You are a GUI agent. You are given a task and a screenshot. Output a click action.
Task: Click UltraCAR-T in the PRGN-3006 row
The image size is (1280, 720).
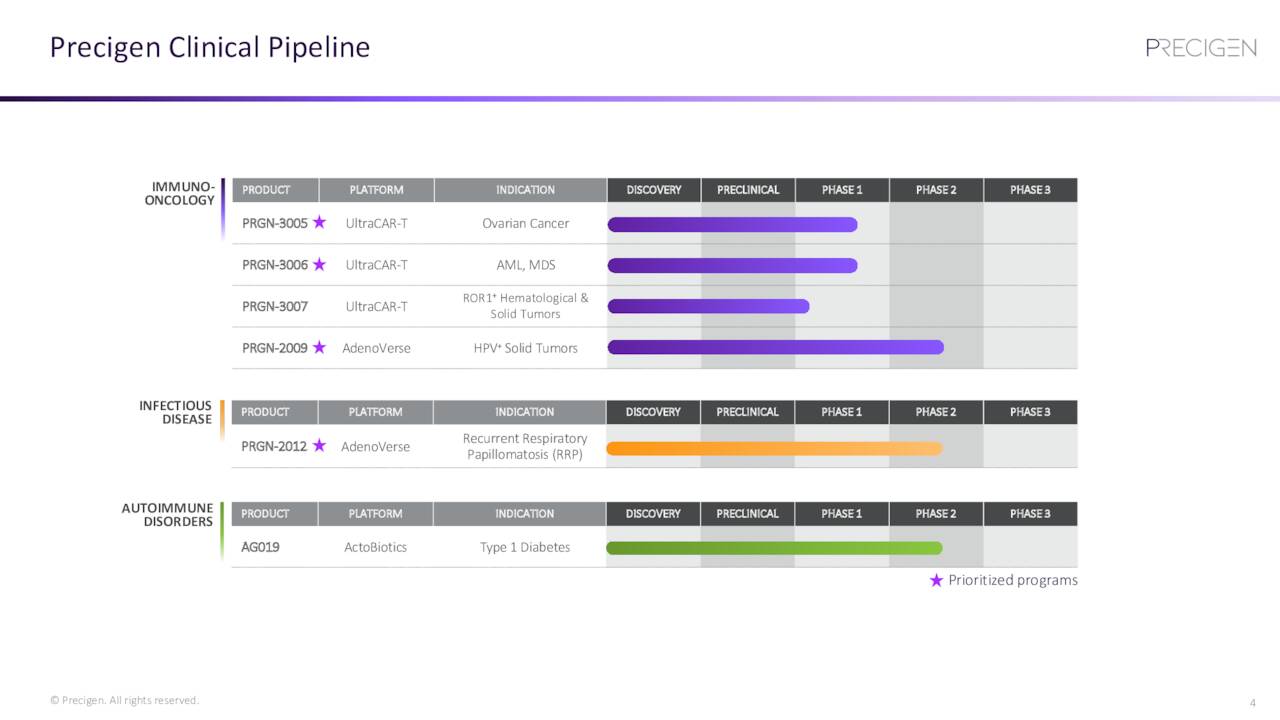coord(376,265)
